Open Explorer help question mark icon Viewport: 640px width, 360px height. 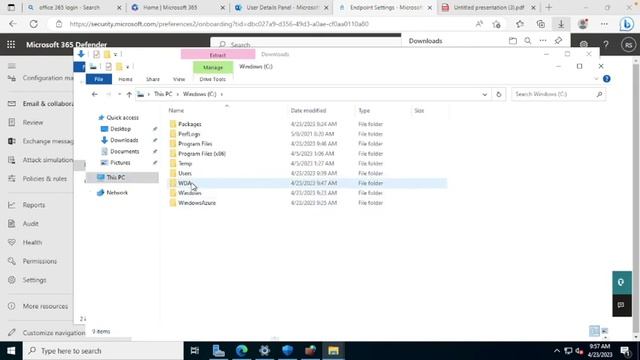point(607,79)
